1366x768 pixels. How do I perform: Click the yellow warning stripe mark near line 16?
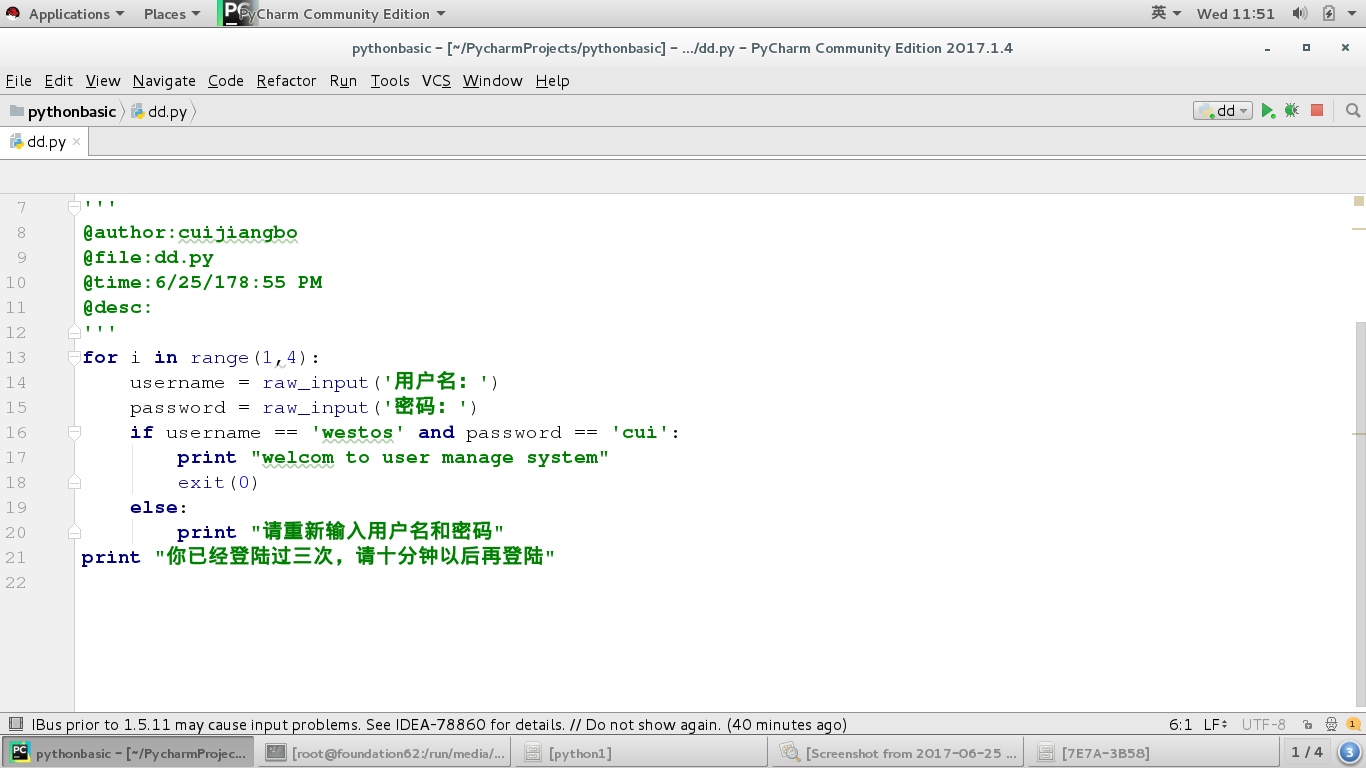(1359, 434)
